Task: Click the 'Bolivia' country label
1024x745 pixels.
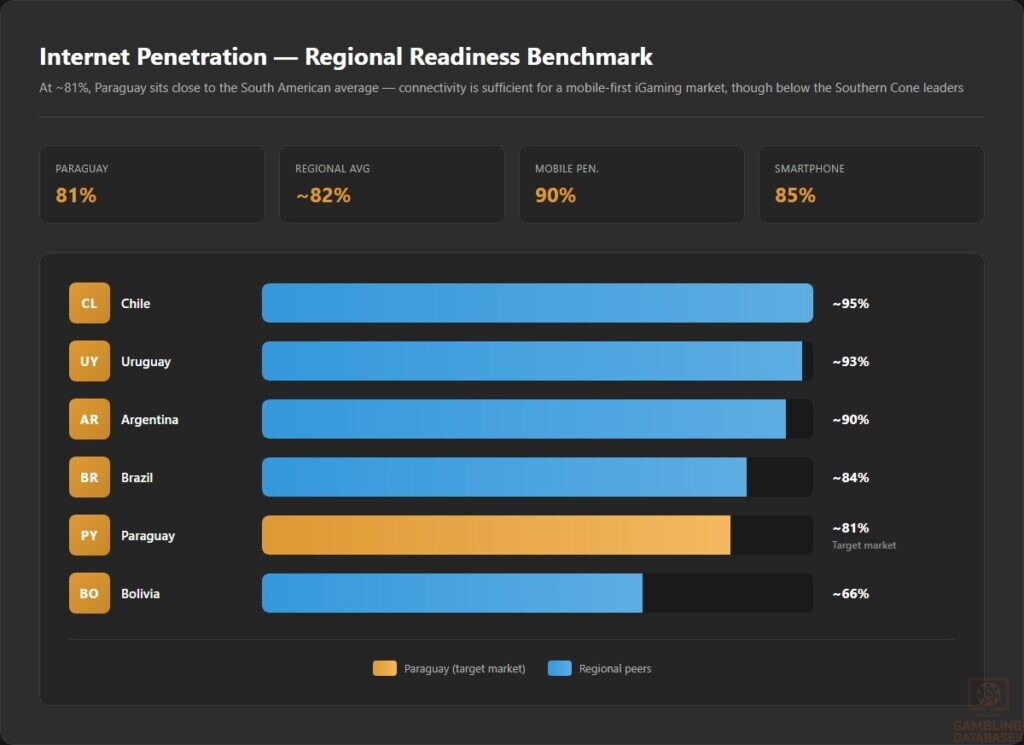Action: coord(140,594)
